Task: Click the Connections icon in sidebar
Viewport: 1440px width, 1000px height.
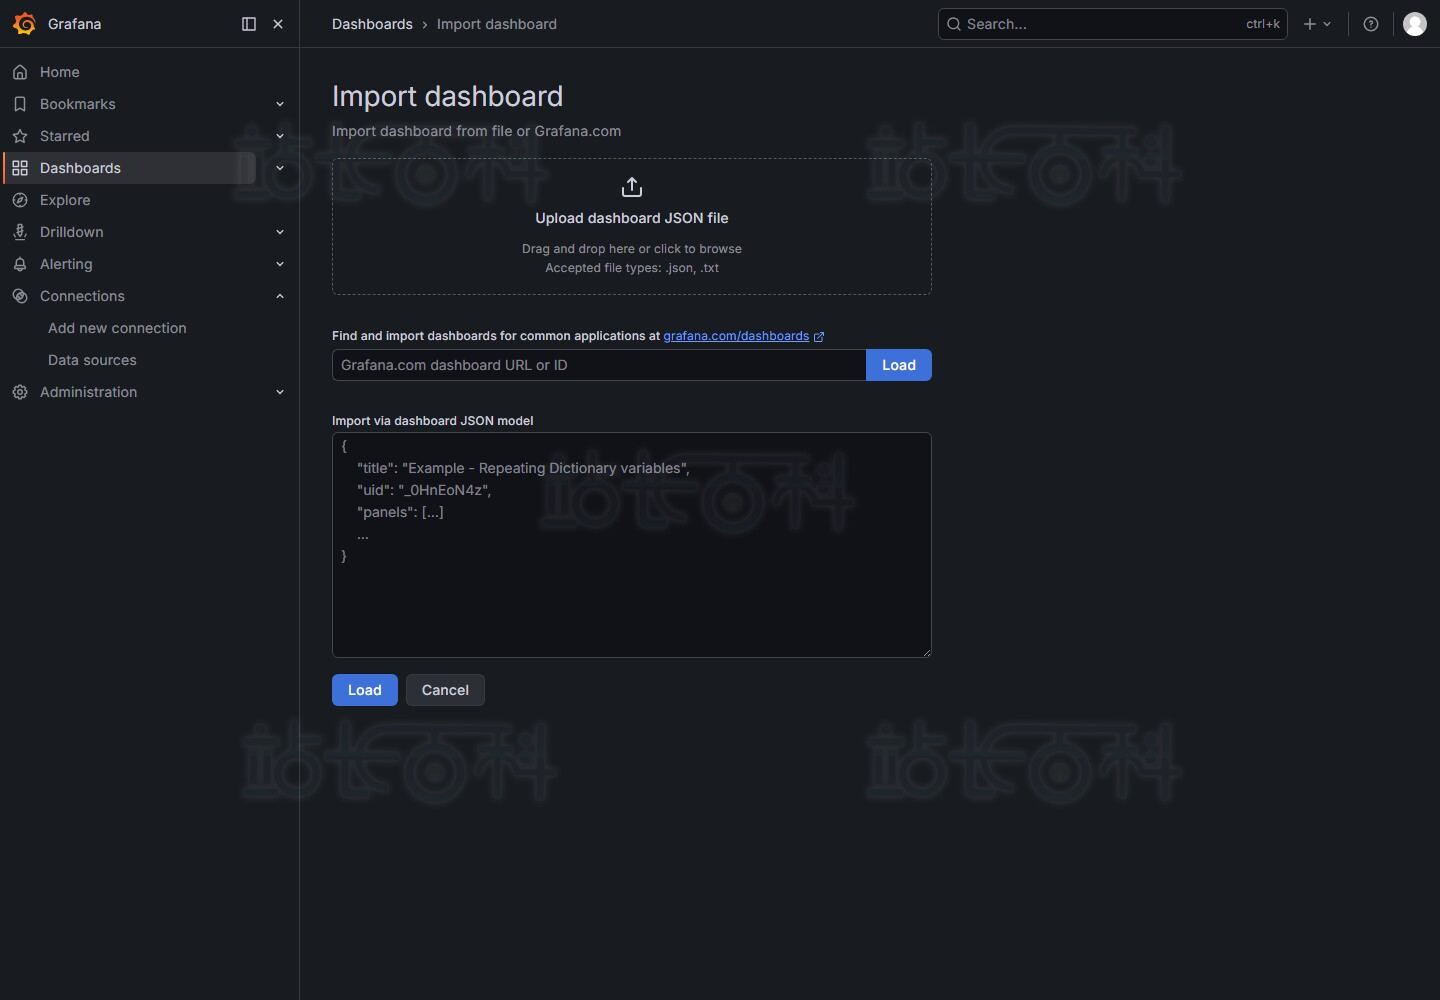Action: click(20, 296)
